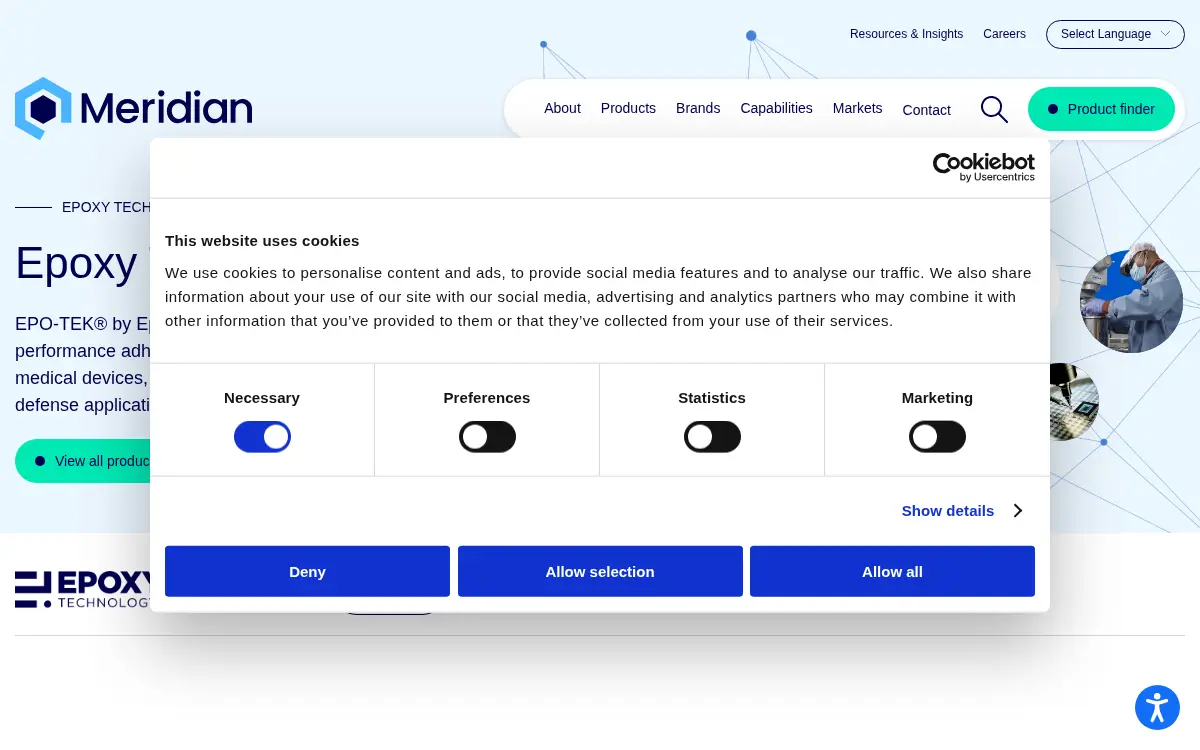Click the Cookiebot by Usercentrics logo
The width and height of the screenshot is (1200, 750).
(x=984, y=167)
